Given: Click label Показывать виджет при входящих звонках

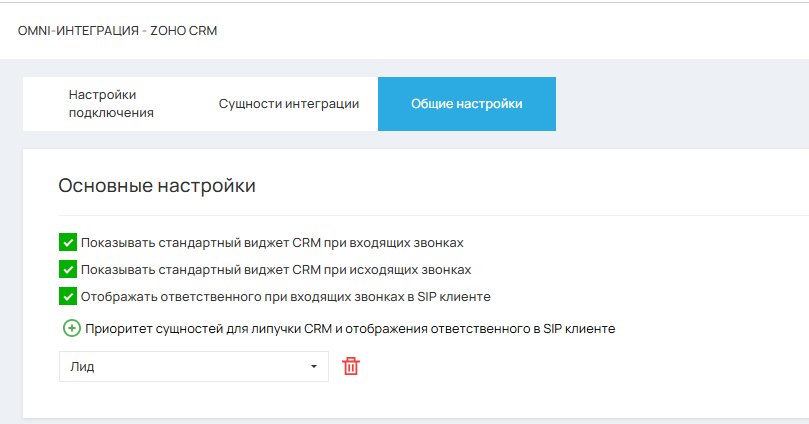Looking at the screenshot, I should (x=272, y=242).
